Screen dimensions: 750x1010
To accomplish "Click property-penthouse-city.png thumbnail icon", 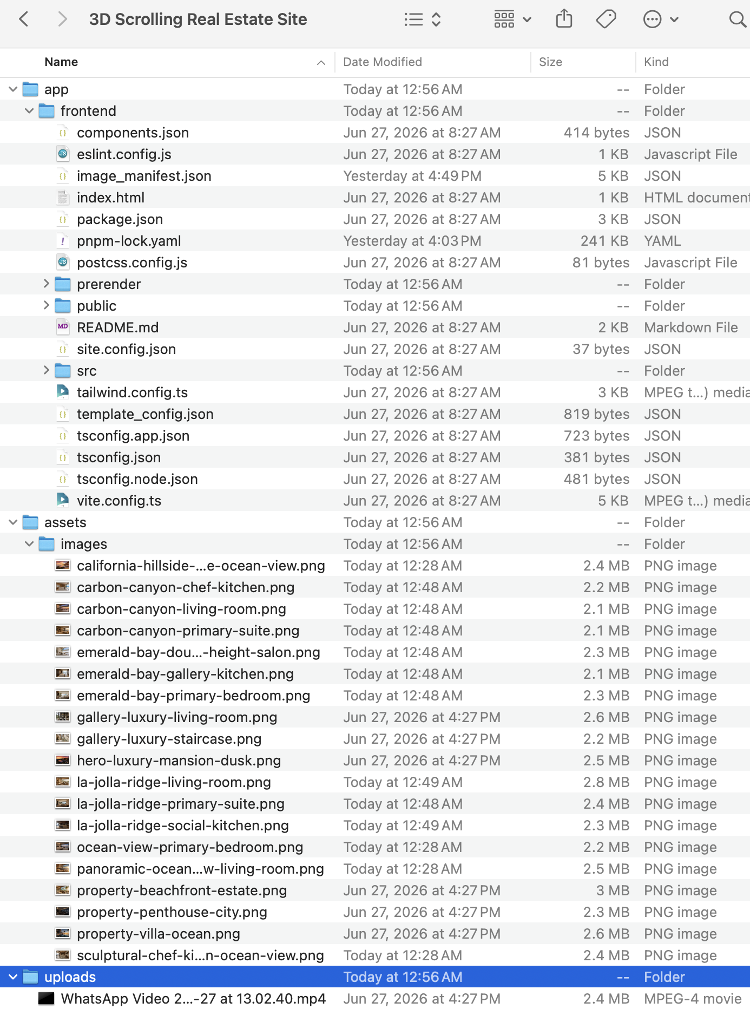I will [62, 912].
